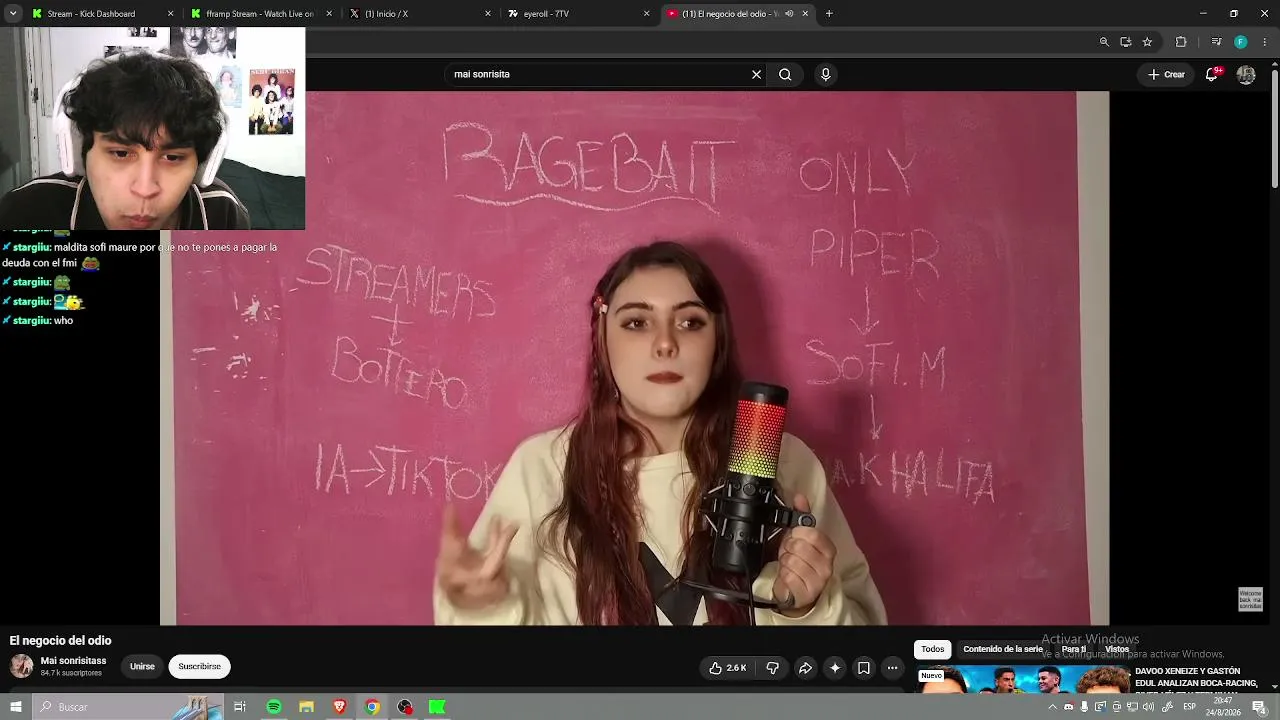Expand the tab search dropdown arrow
The image size is (1280, 720).
pos(13,14)
